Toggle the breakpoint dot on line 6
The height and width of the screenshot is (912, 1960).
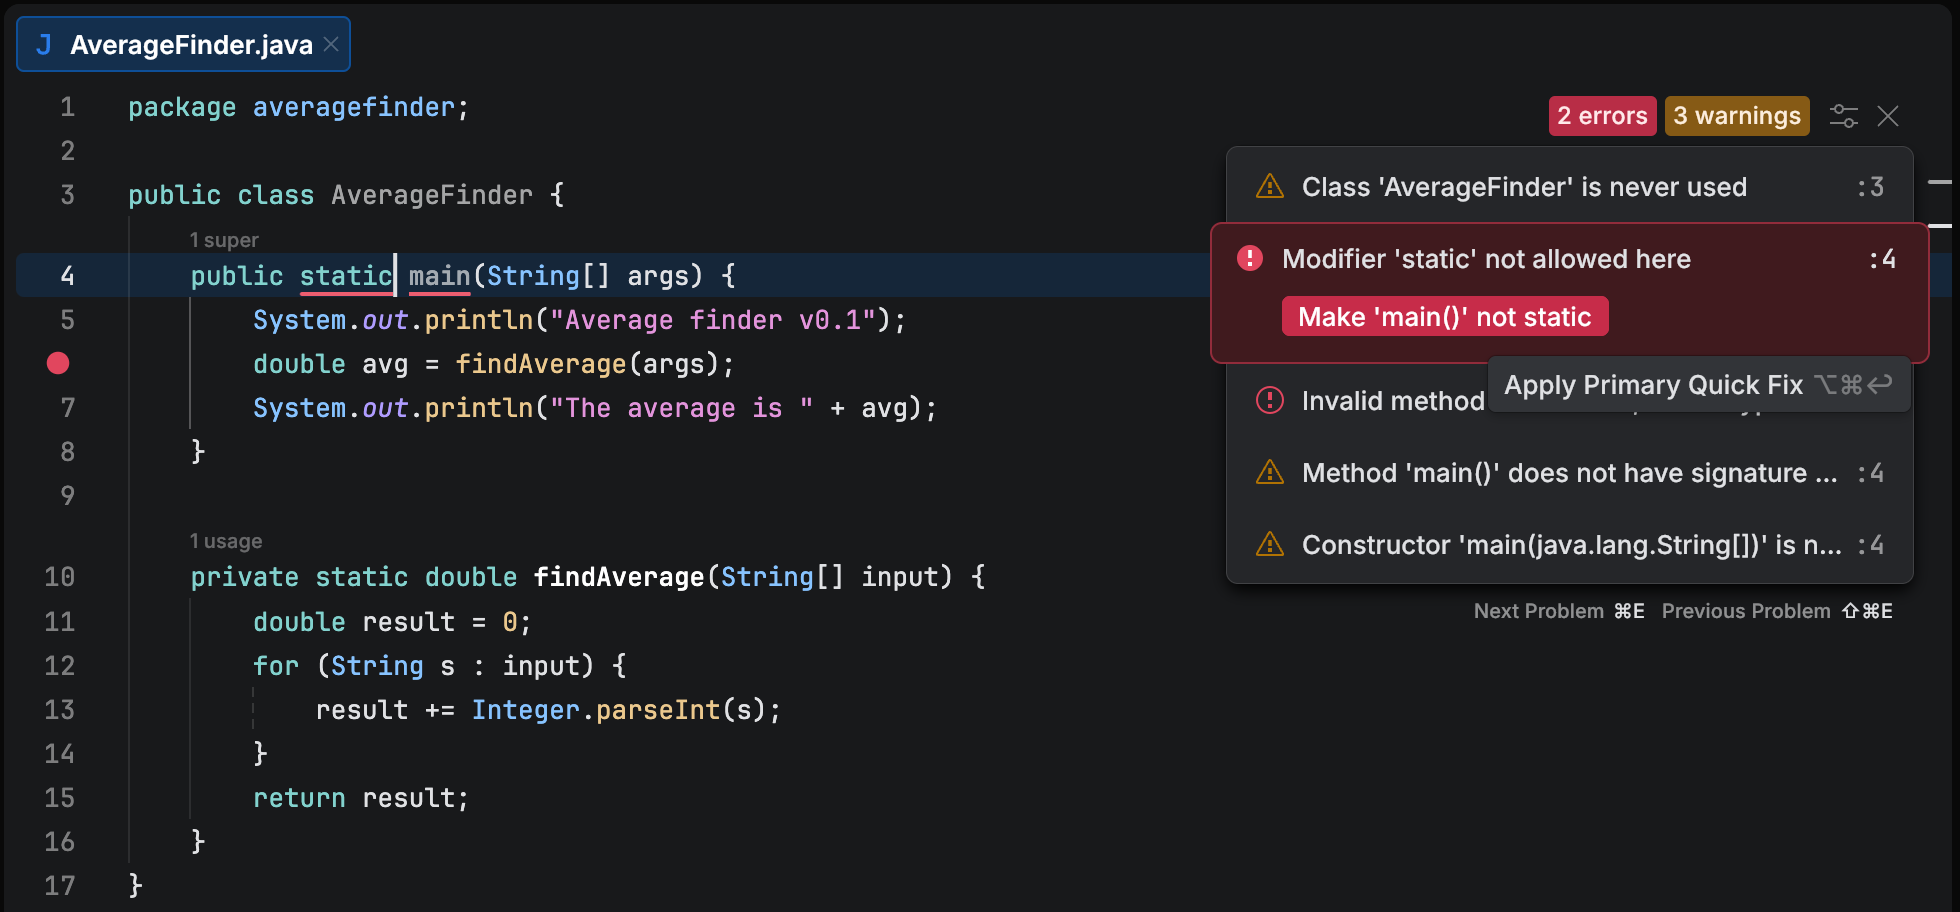point(58,363)
